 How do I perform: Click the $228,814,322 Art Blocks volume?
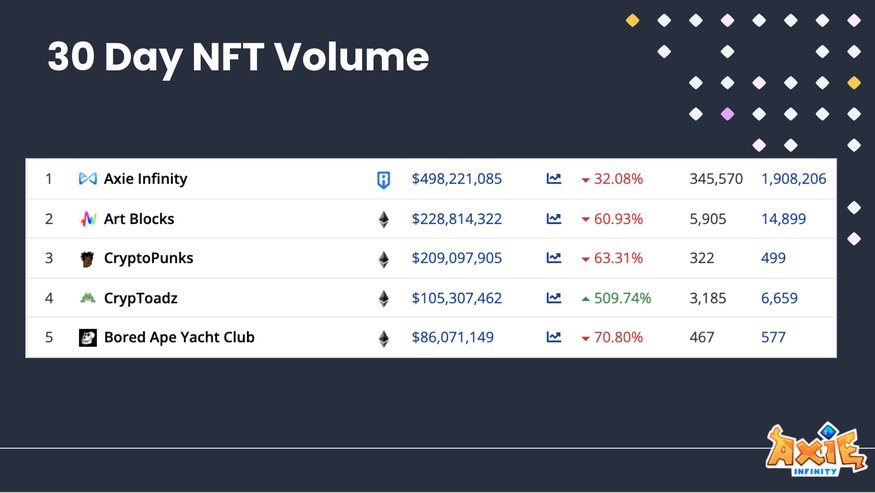[457, 219]
